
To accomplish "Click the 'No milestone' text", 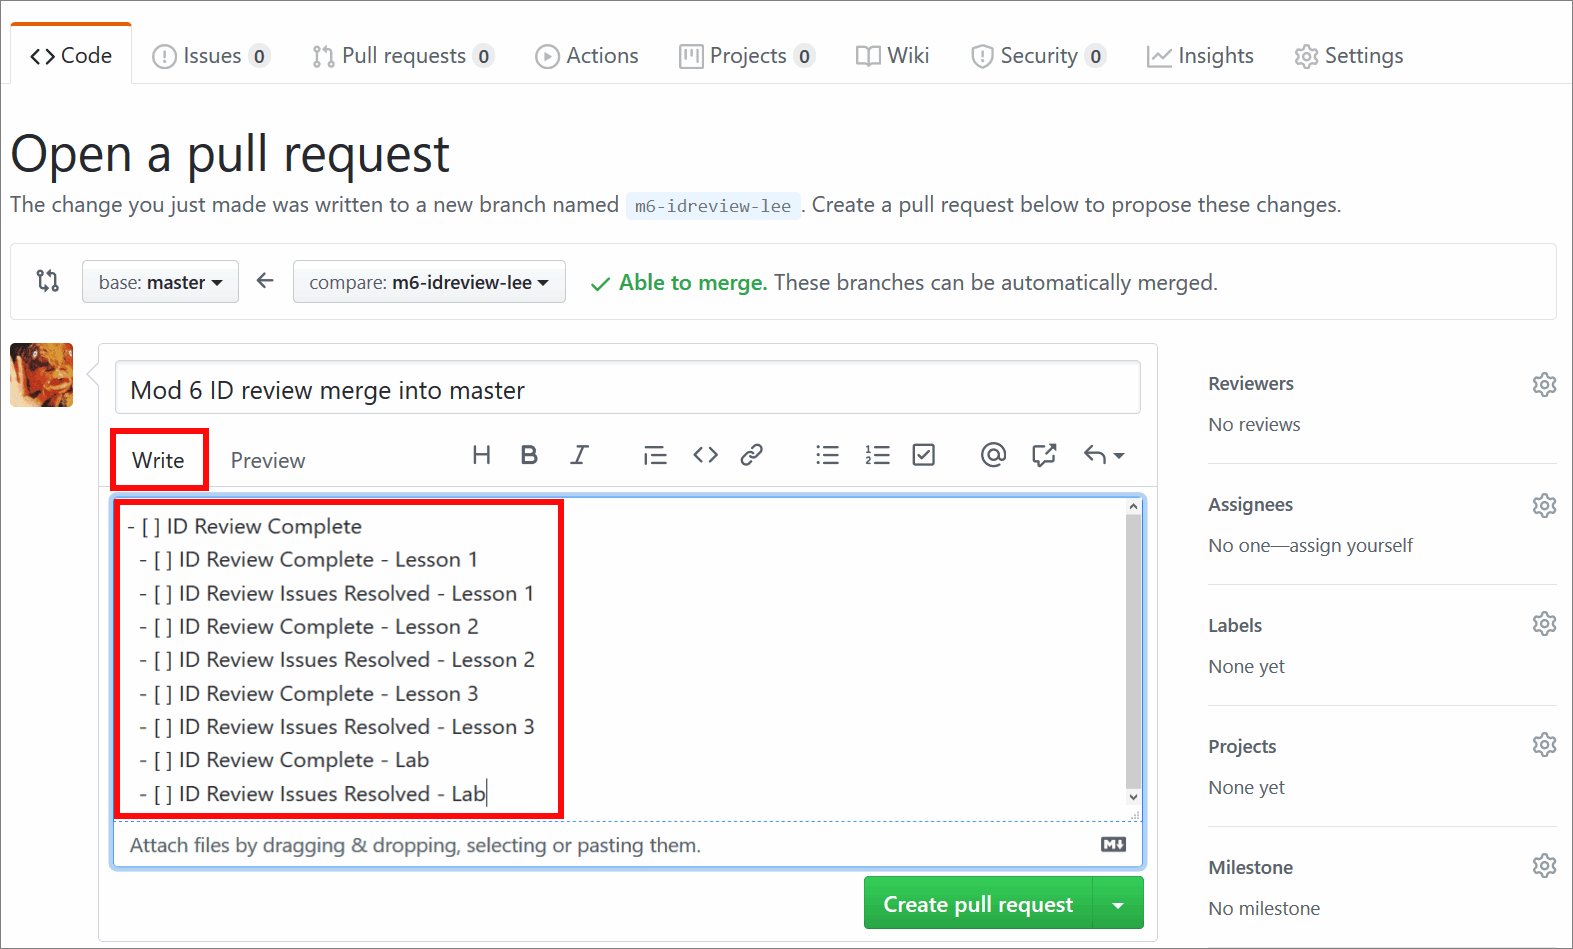I will click(1264, 908).
